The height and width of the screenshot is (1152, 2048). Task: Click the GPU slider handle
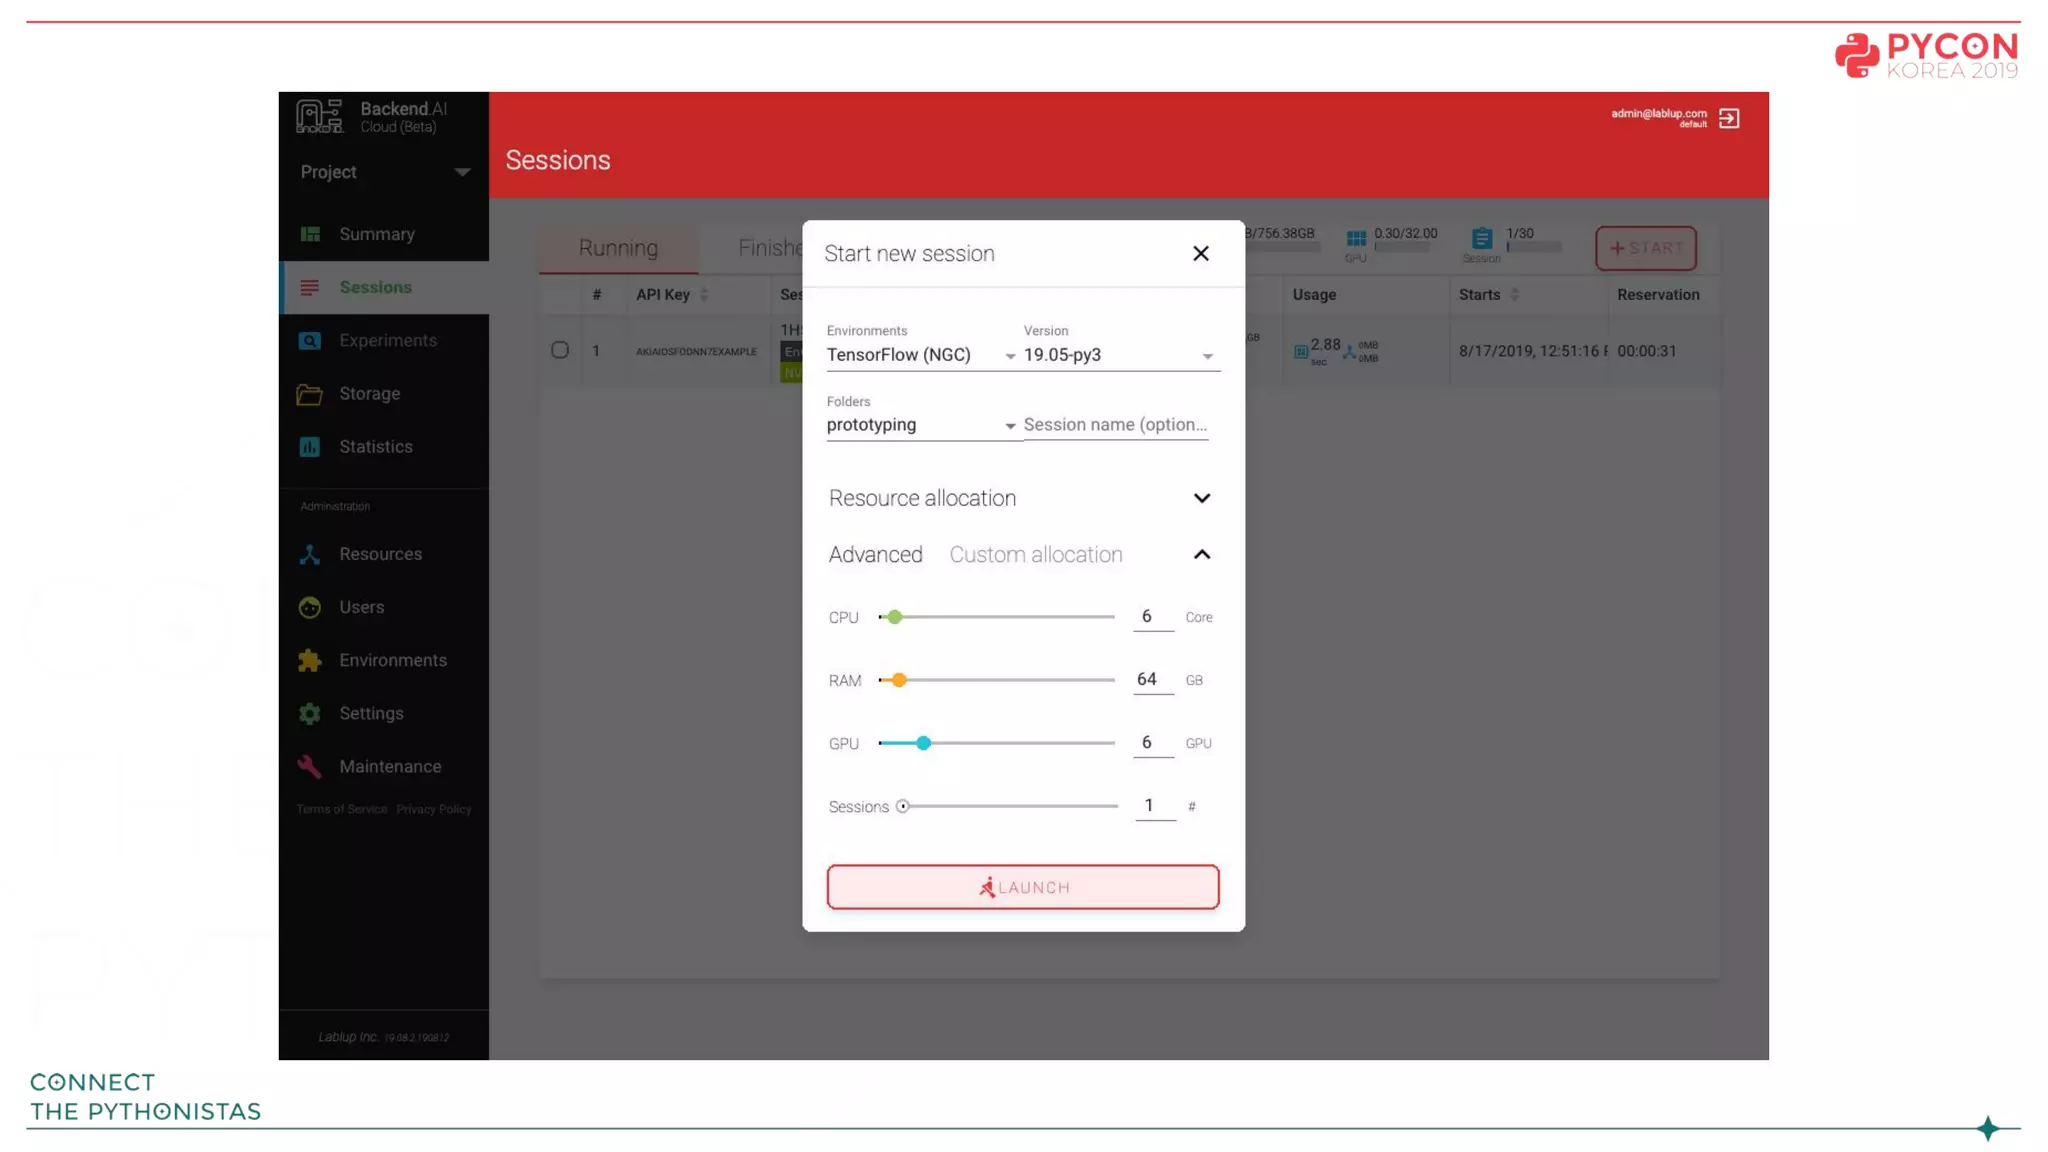tap(924, 743)
